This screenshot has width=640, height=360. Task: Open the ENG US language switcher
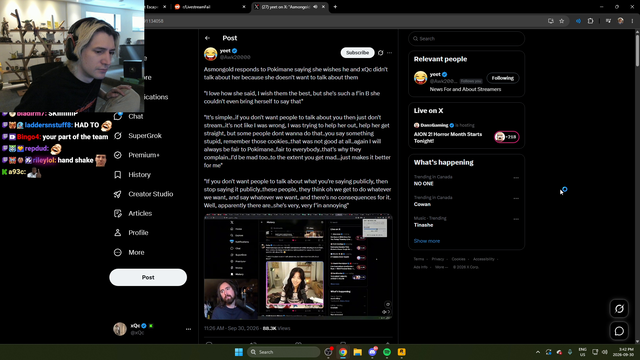(x=582, y=352)
